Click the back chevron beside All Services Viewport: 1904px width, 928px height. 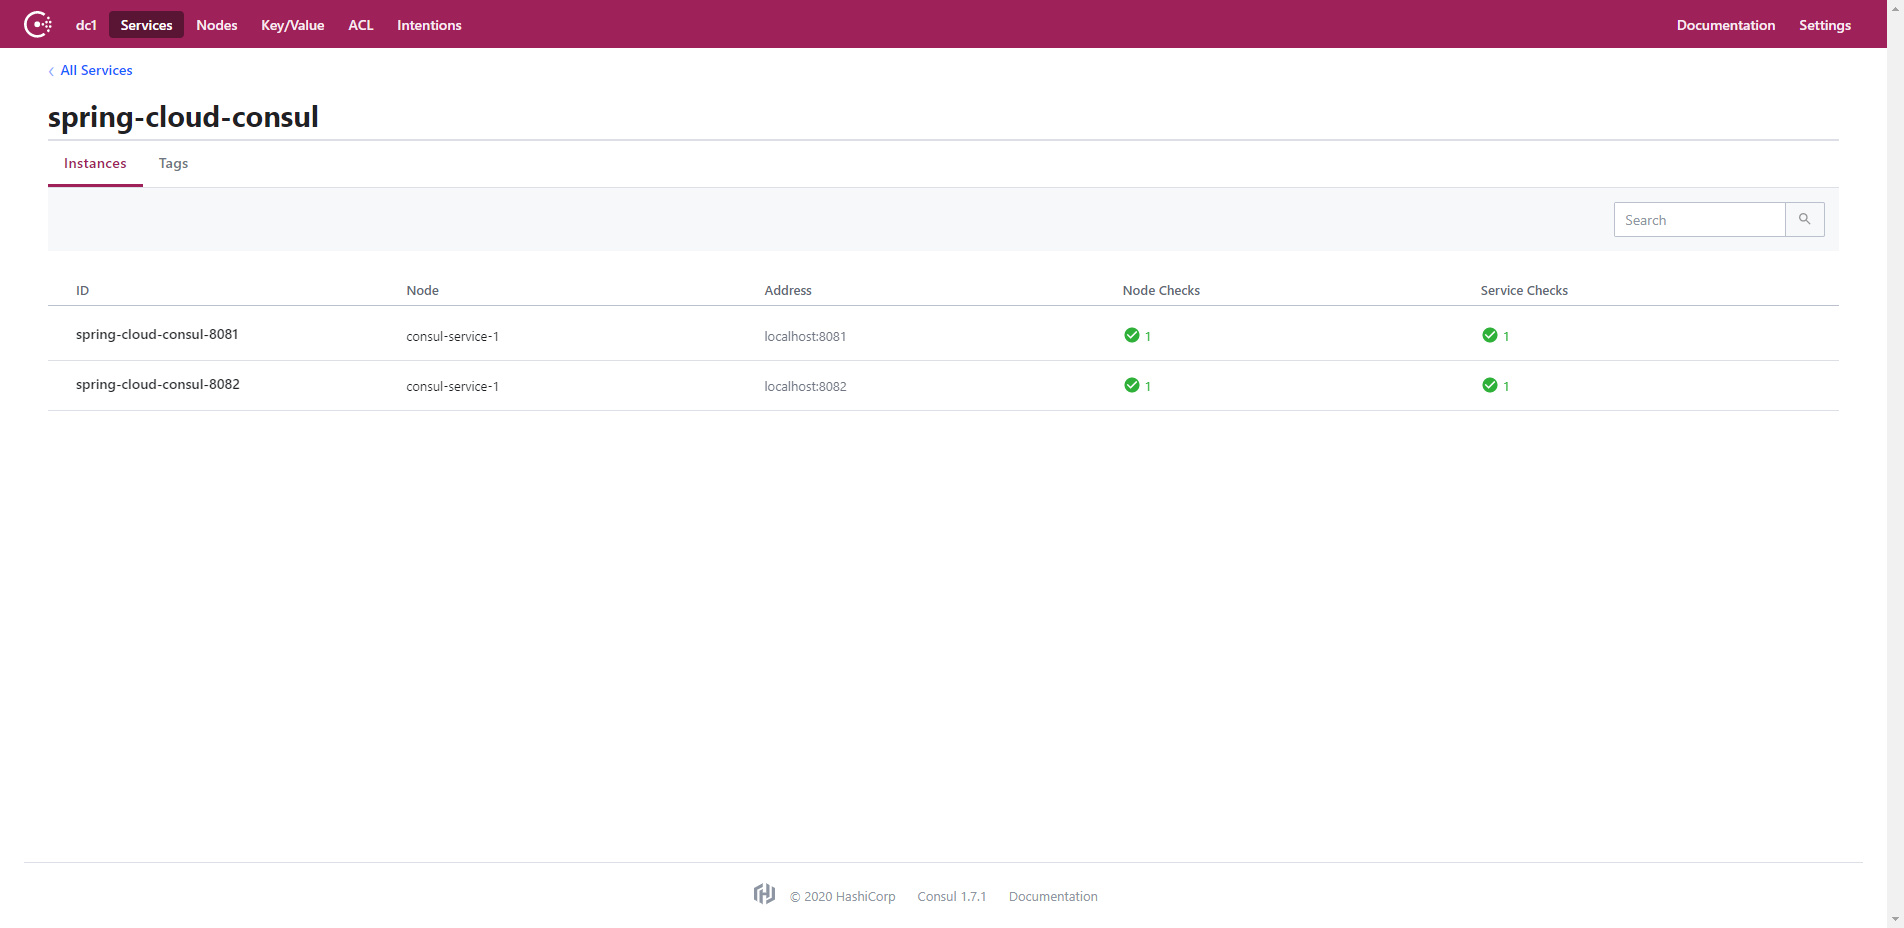click(x=51, y=71)
